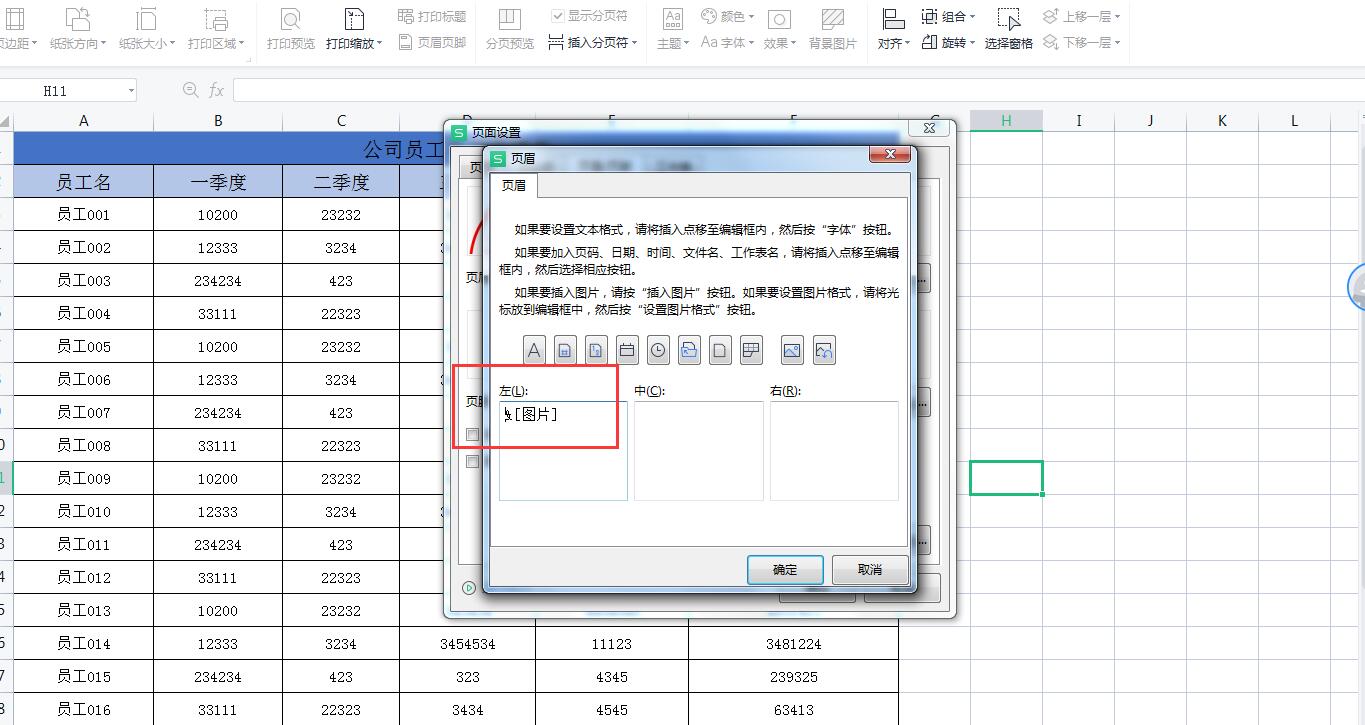Image resolution: width=1365 pixels, height=725 pixels.
Task: Click the Font (A) button in header dialog
Action: coord(534,350)
